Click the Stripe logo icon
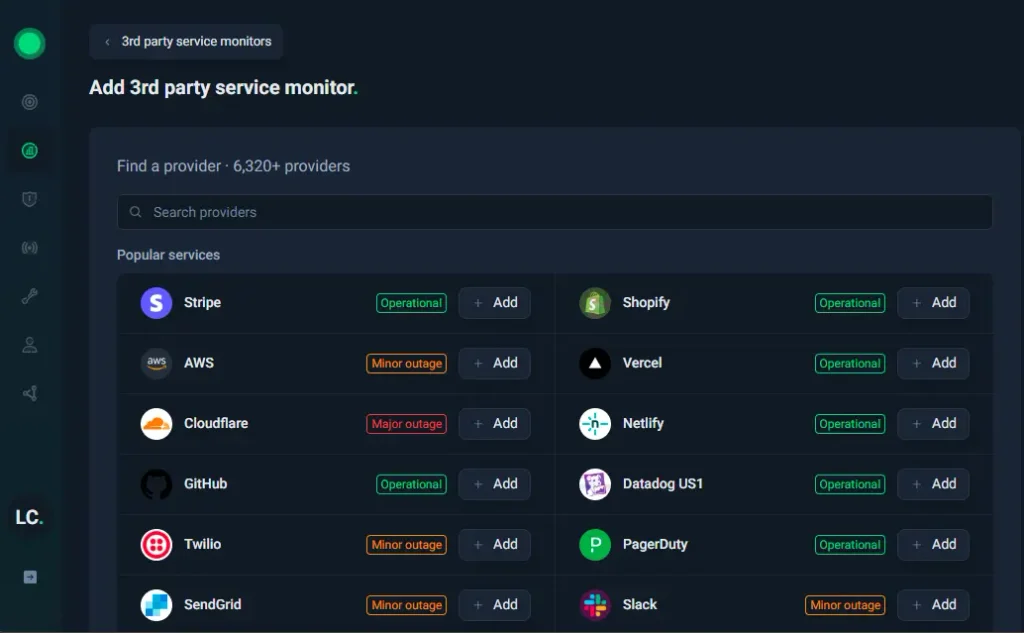Image resolution: width=1024 pixels, height=633 pixels. click(156, 303)
